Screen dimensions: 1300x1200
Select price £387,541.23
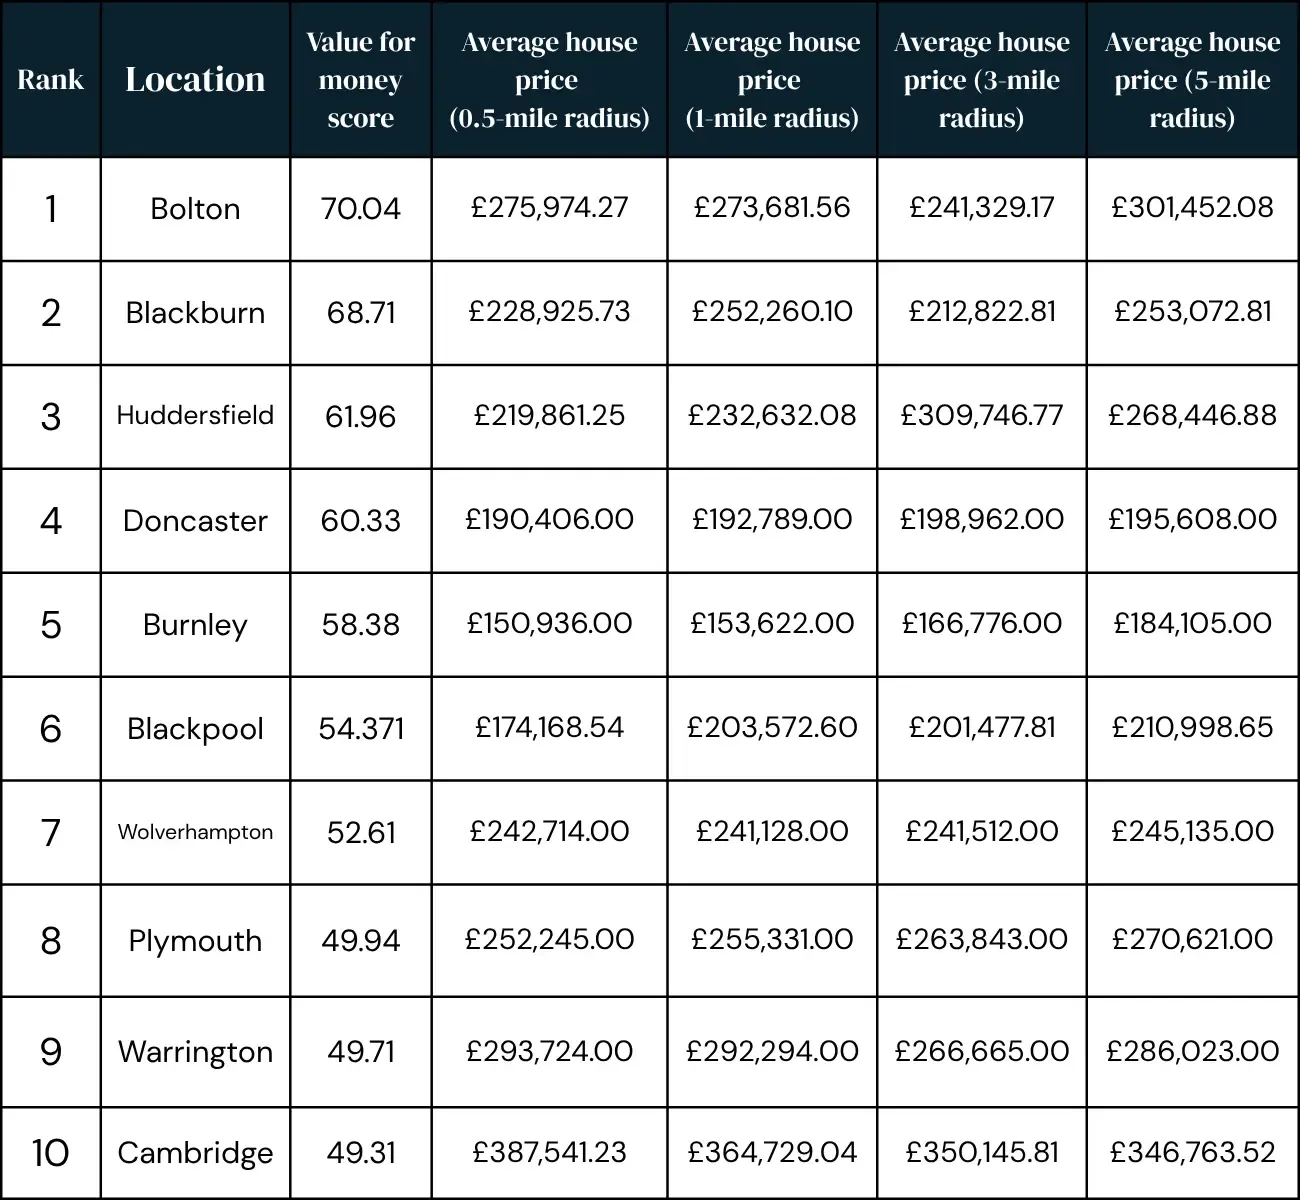coord(549,1153)
